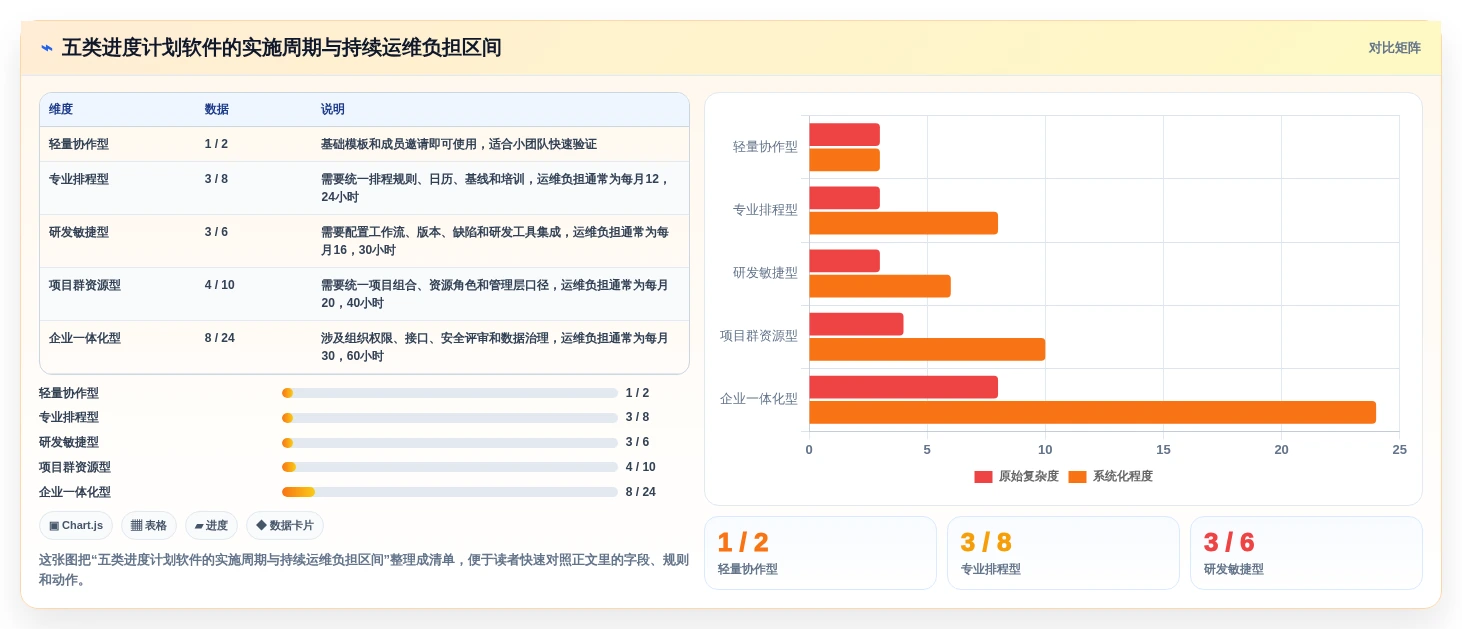Click the 轻量协作型 progress bar

click(450, 393)
